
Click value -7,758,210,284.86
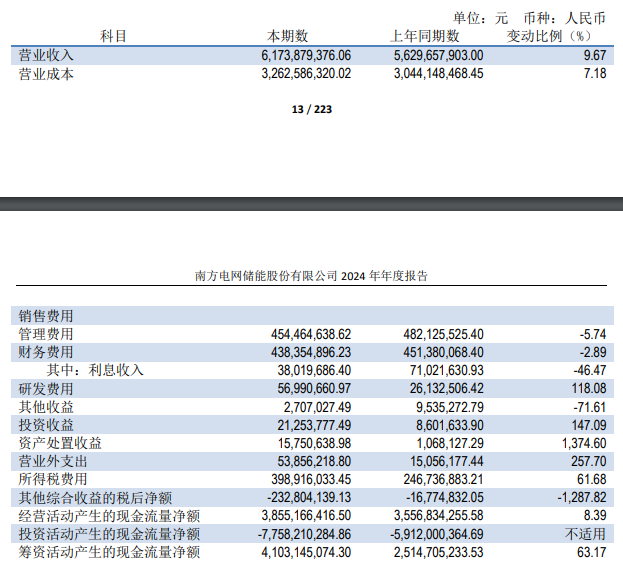click(304, 534)
